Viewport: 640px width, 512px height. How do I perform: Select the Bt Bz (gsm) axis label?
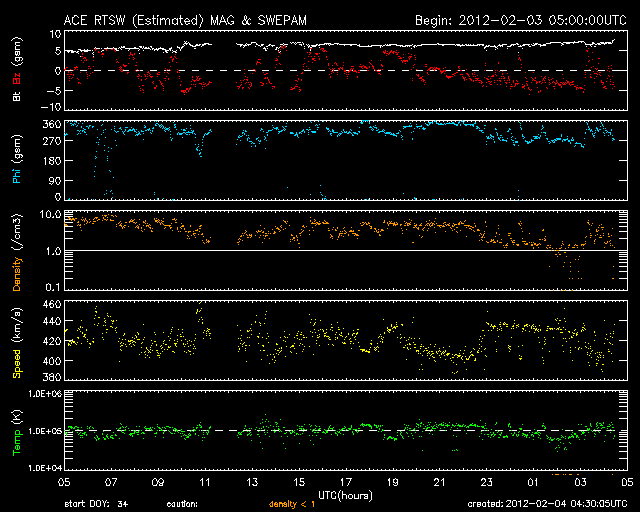coord(16,71)
